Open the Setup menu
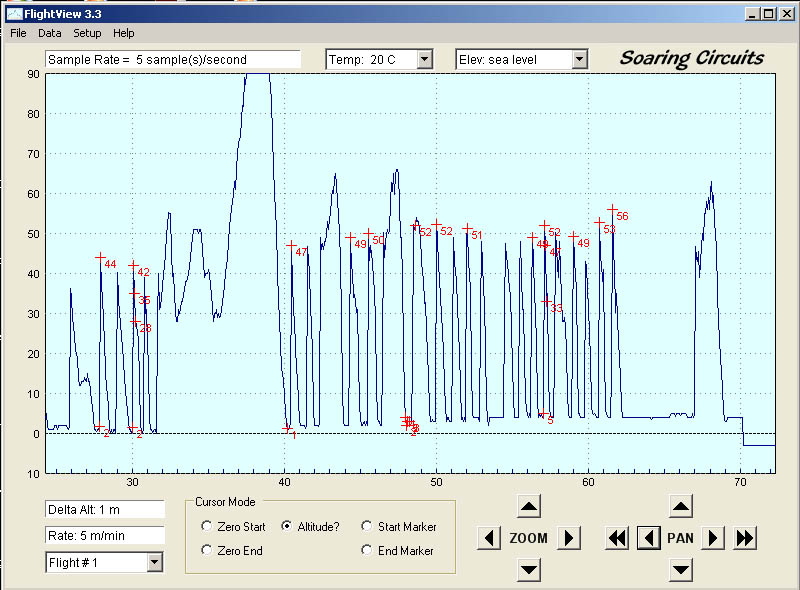Viewport: 800px width, 590px height. tap(87, 33)
